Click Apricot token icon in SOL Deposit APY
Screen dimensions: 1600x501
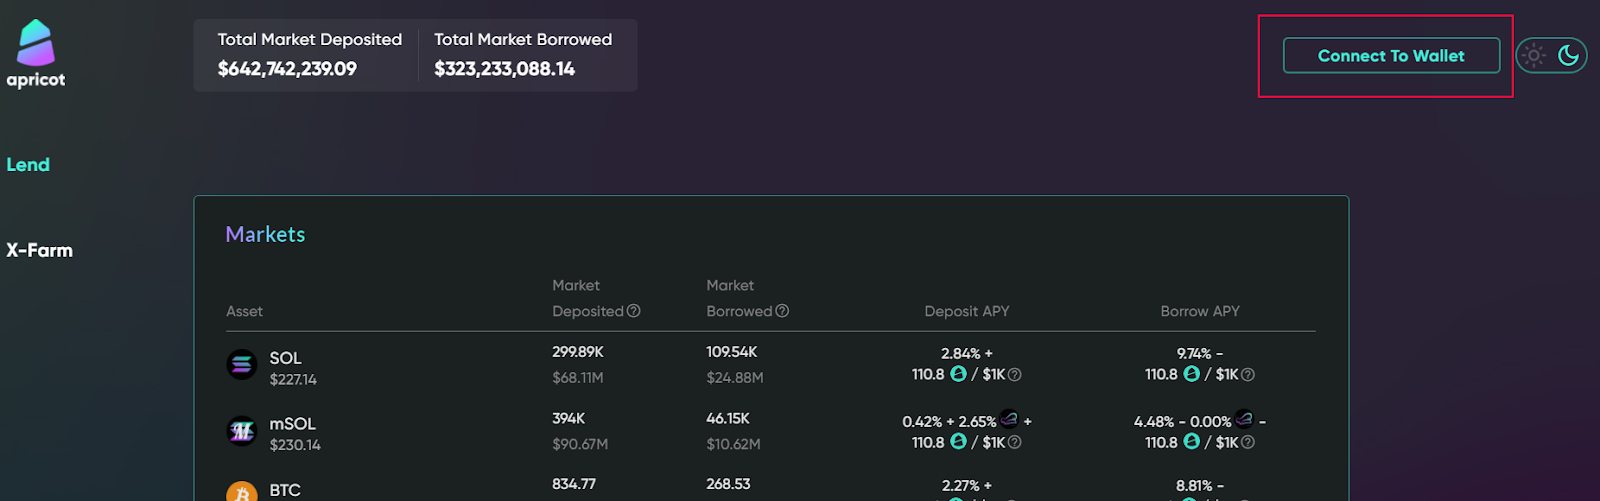pyautogui.click(x=958, y=374)
